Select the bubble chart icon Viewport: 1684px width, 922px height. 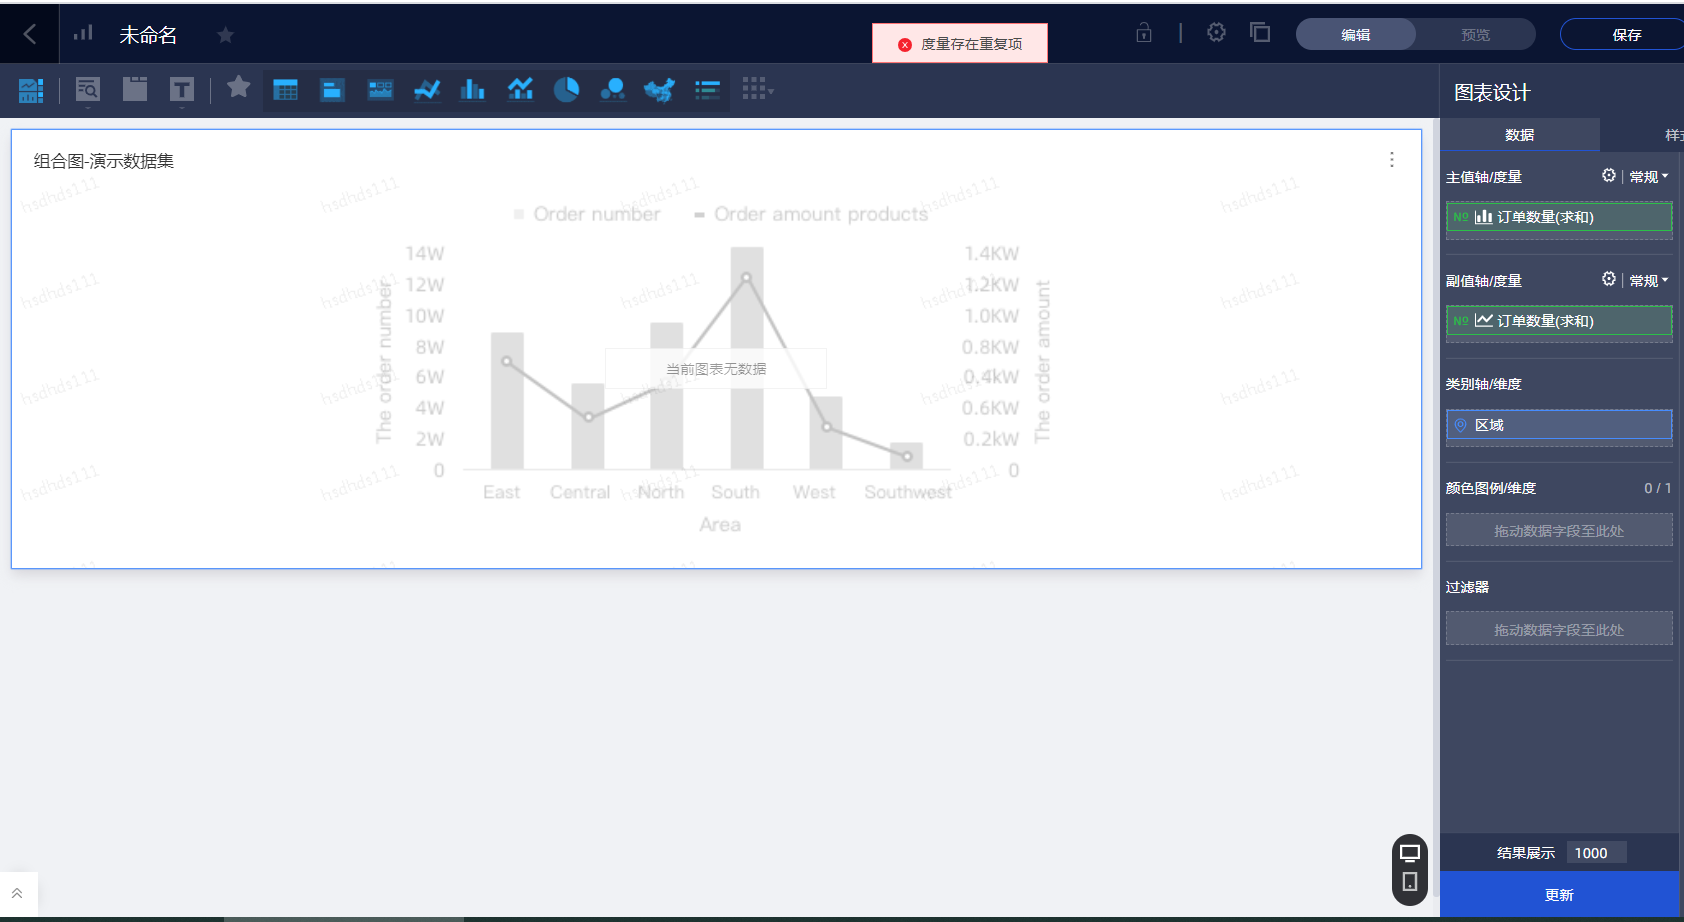click(x=612, y=90)
